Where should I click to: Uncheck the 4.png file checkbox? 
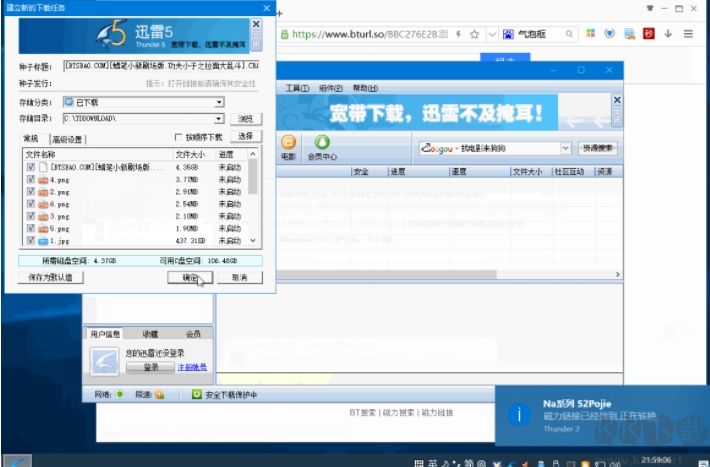coord(31,179)
